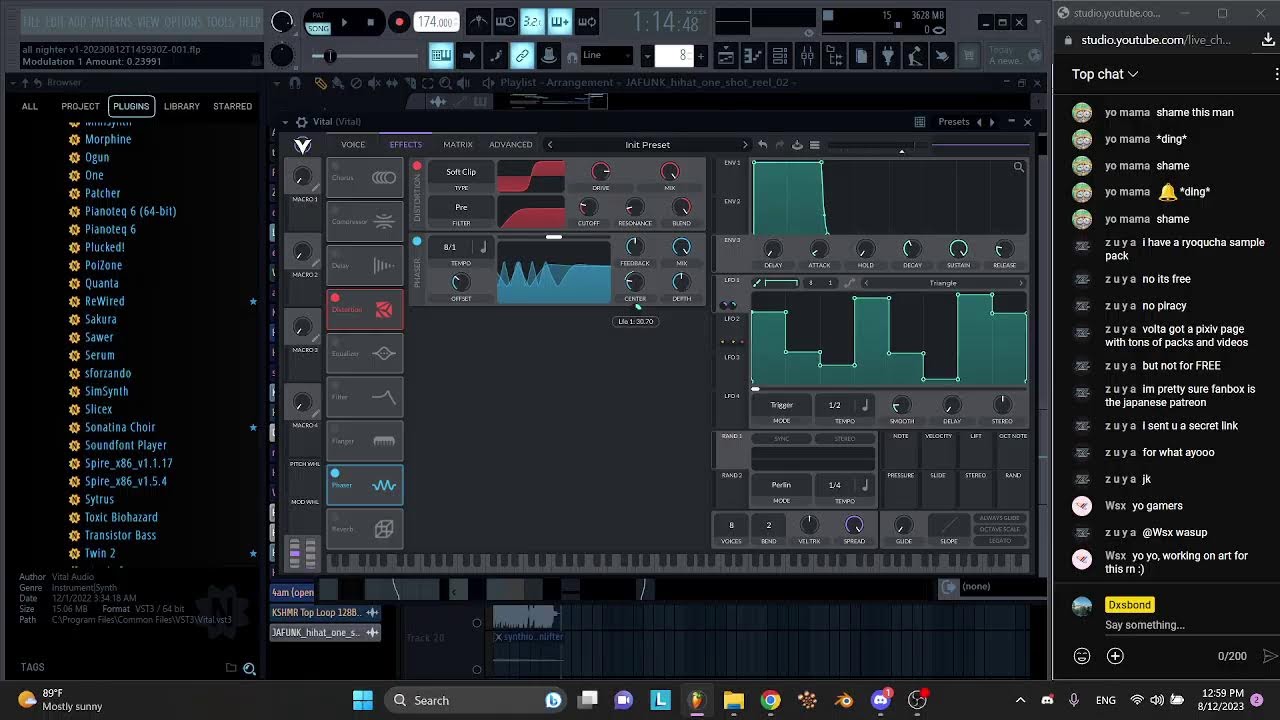Screen dimensions: 1280x720
Task: Go to next Vital preset arrow
Action: tap(744, 145)
